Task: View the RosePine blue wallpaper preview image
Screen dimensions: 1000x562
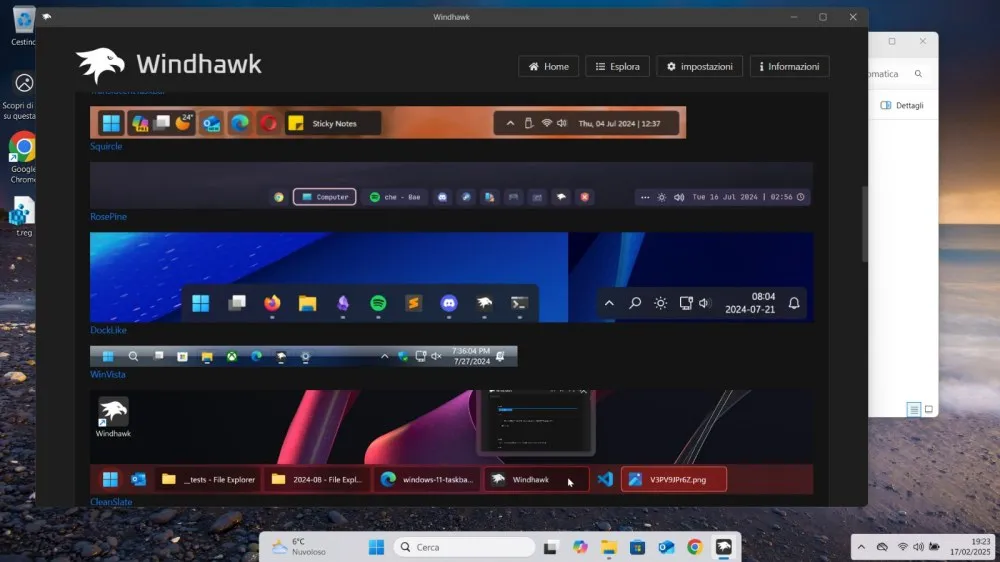Action: click(x=451, y=277)
